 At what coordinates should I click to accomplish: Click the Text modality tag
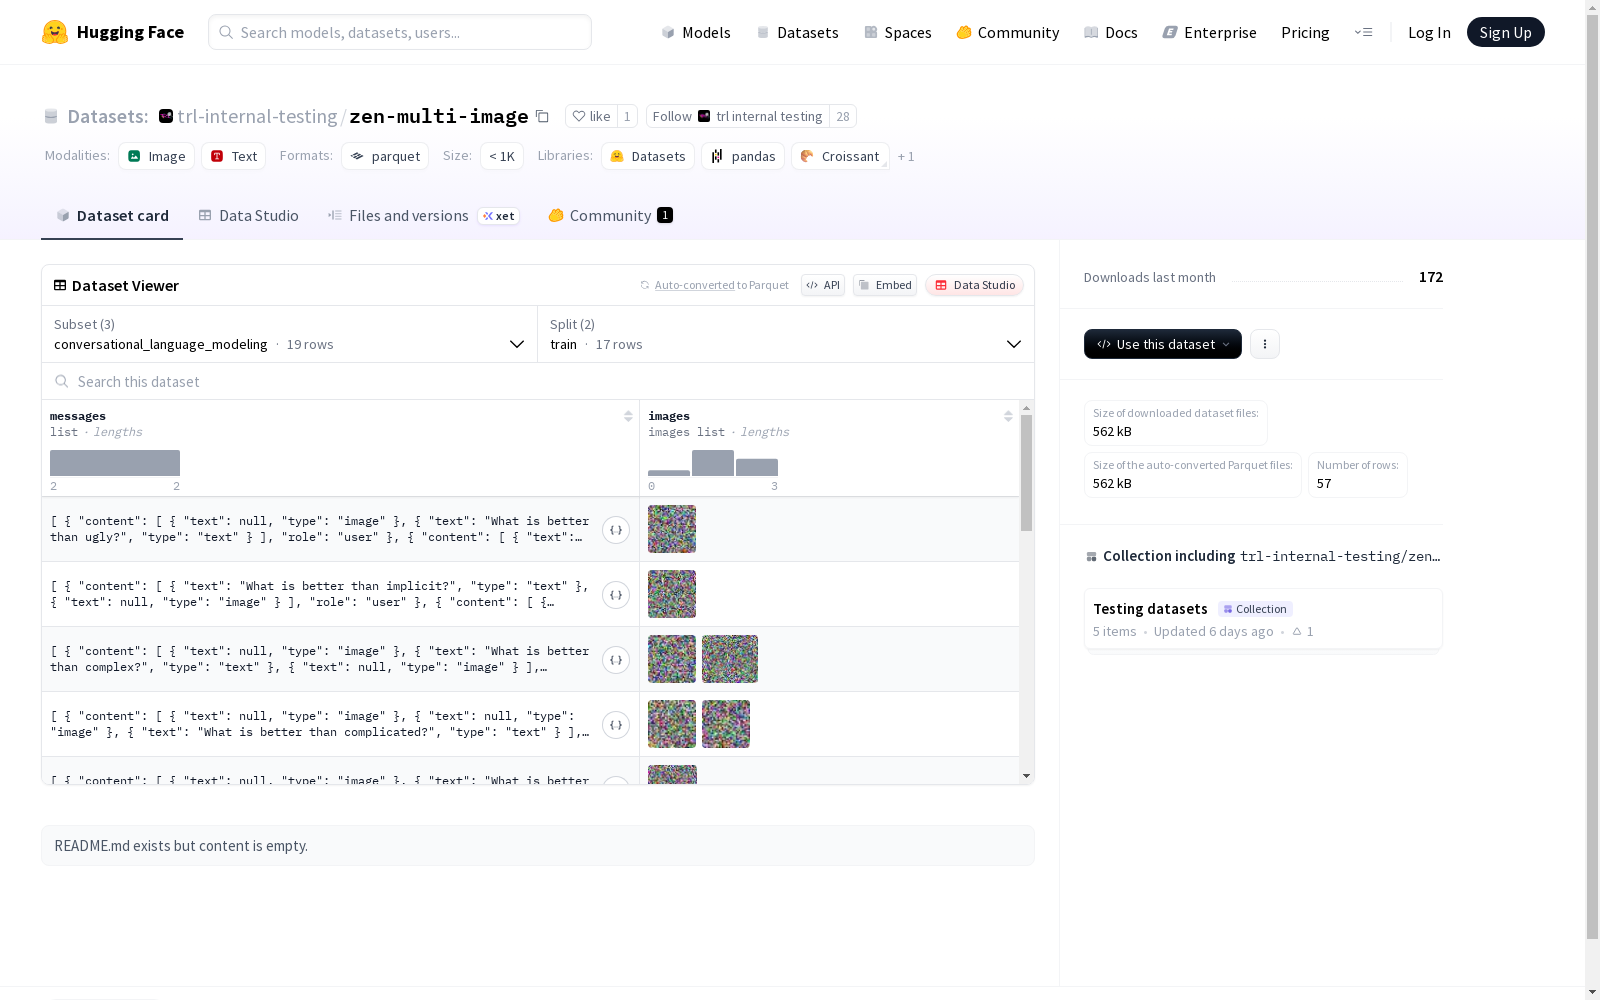click(x=233, y=156)
